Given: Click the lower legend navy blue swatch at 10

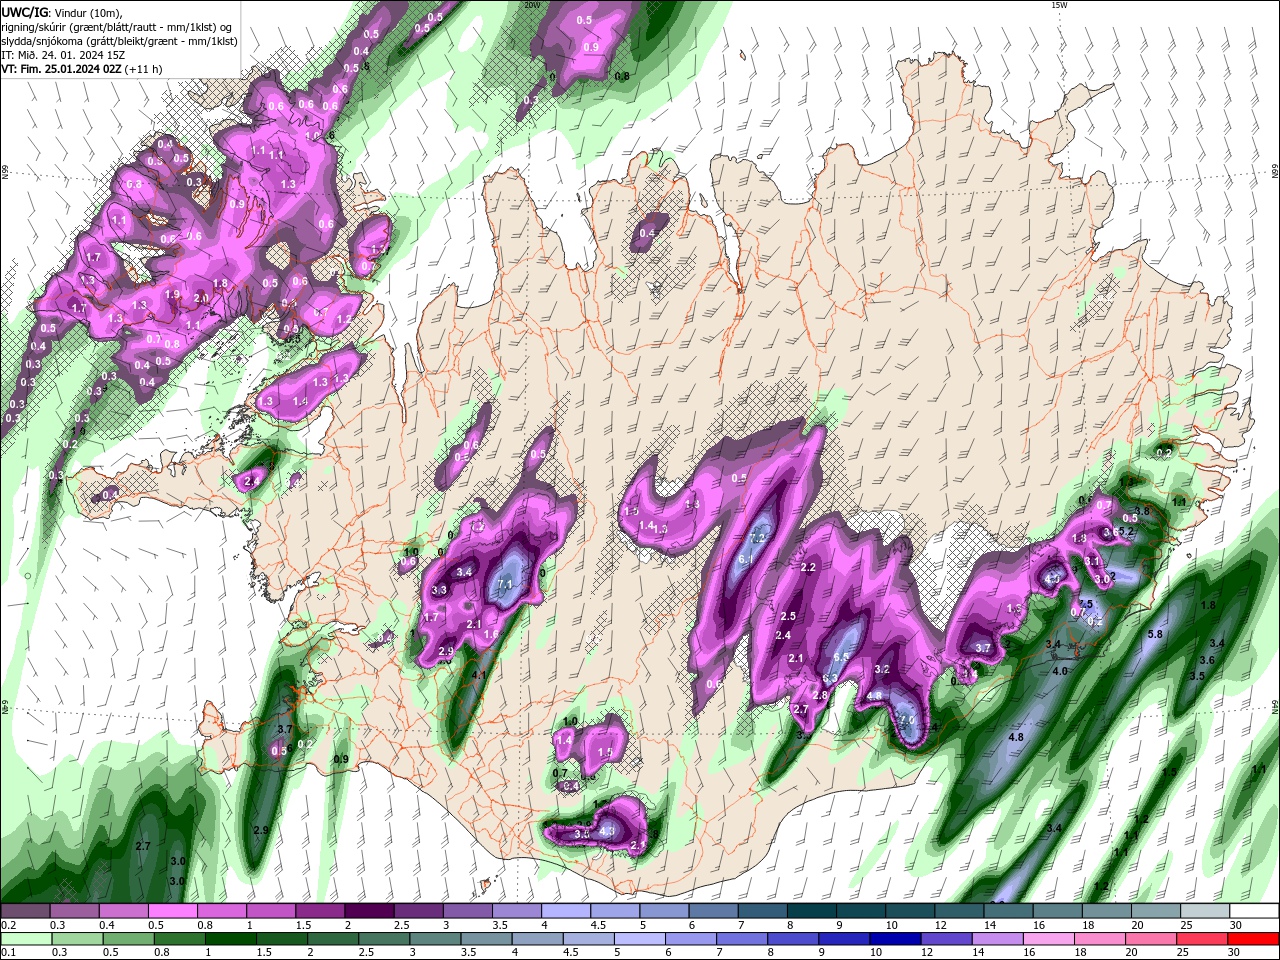Looking at the screenshot, I should [894, 939].
